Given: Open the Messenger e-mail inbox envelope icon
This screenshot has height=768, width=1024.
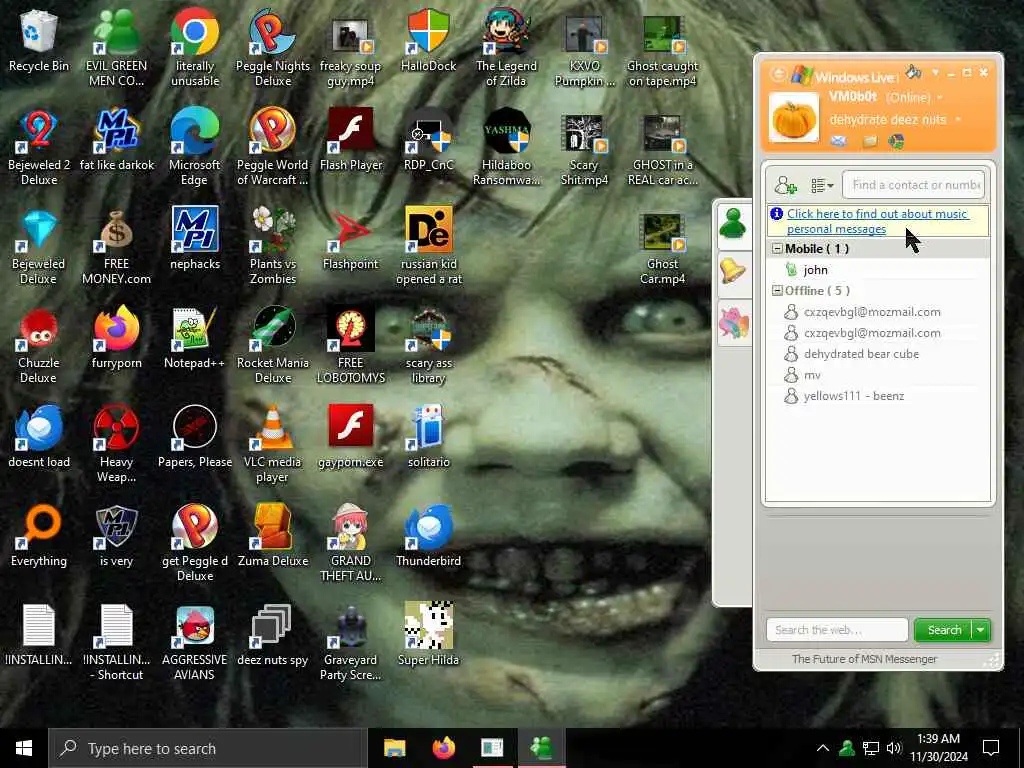Looking at the screenshot, I should click(839, 141).
